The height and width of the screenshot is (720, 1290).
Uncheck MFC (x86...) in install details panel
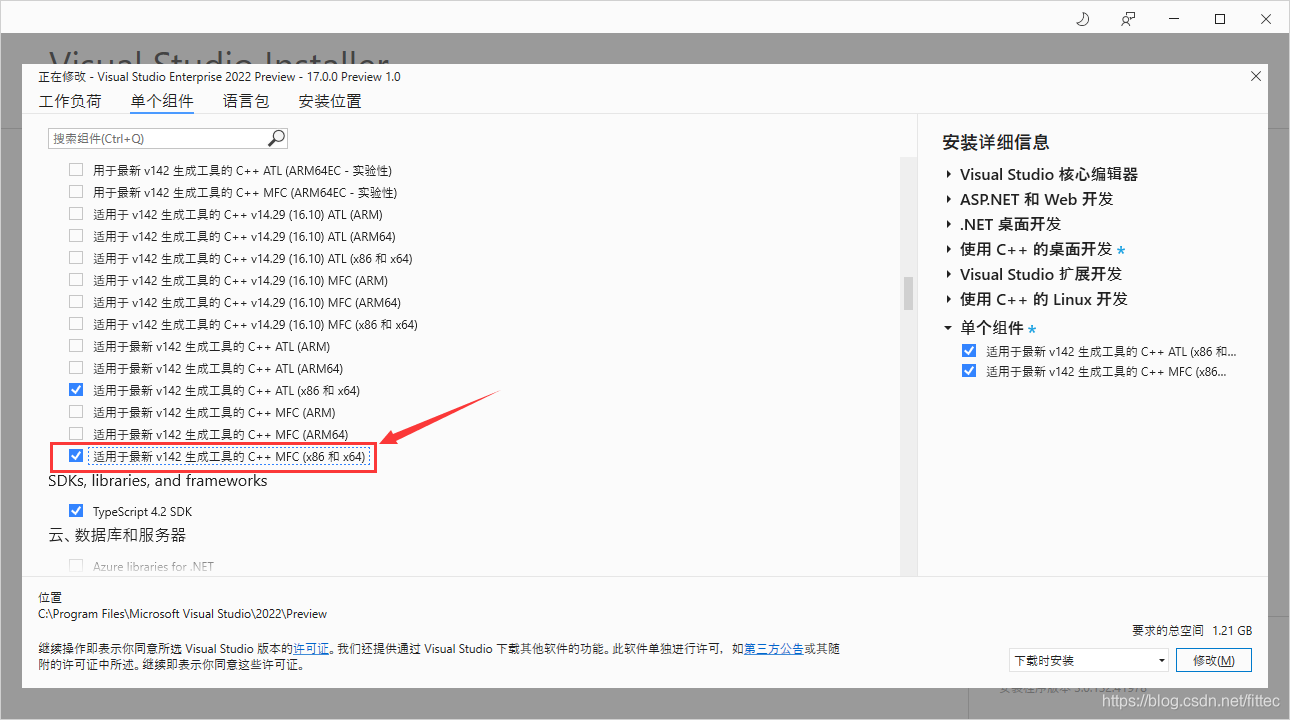pyautogui.click(x=968, y=371)
